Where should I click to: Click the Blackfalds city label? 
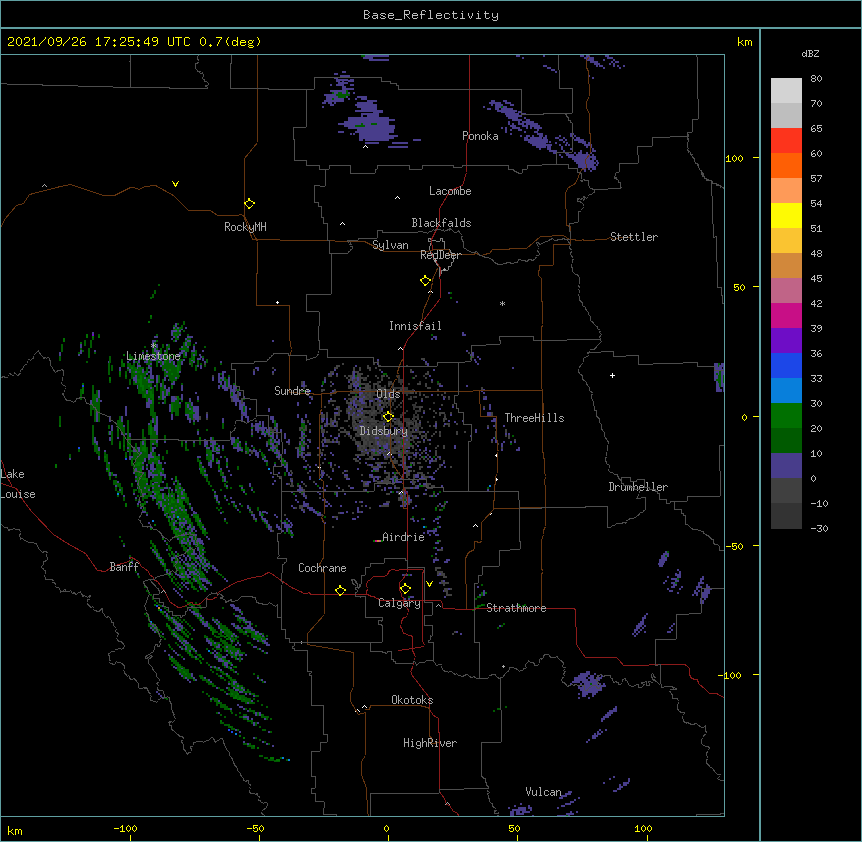(441, 223)
